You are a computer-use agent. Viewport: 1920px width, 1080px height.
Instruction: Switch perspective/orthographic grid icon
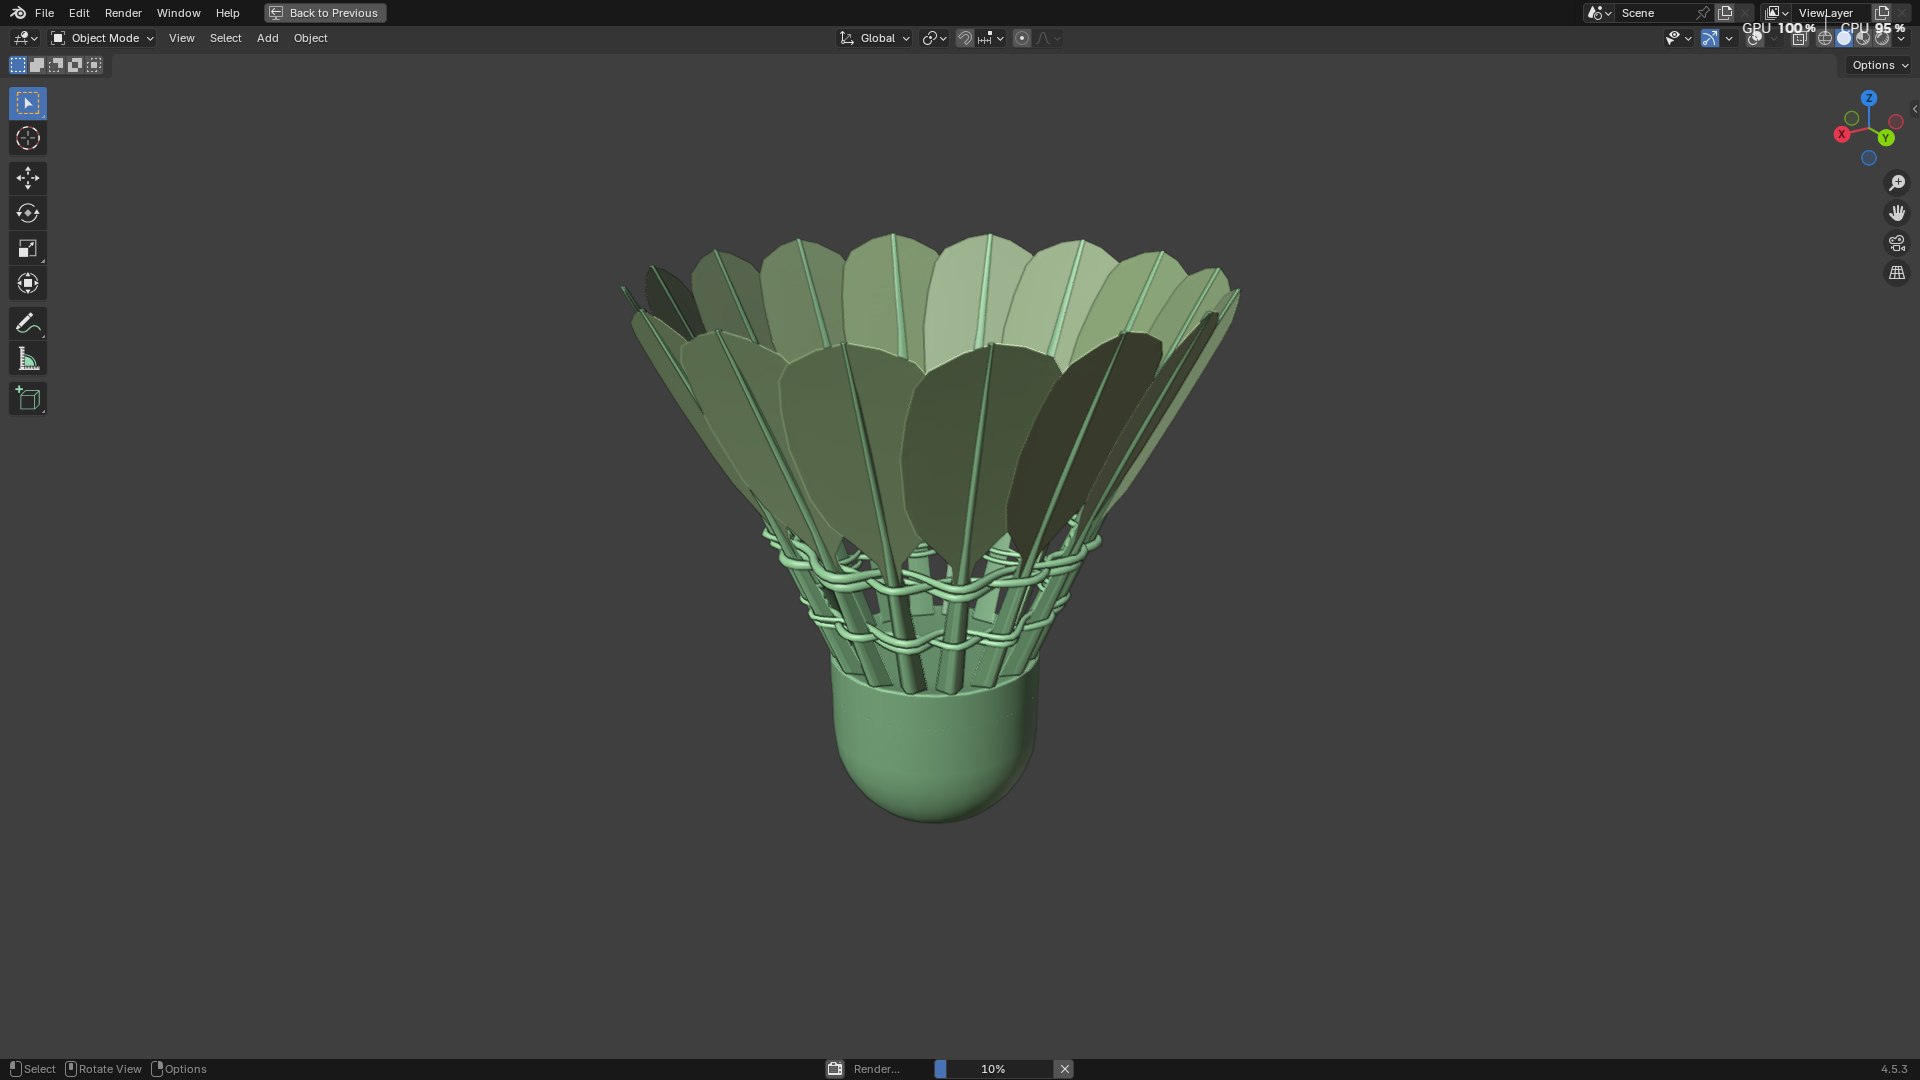pos(1897,273)
